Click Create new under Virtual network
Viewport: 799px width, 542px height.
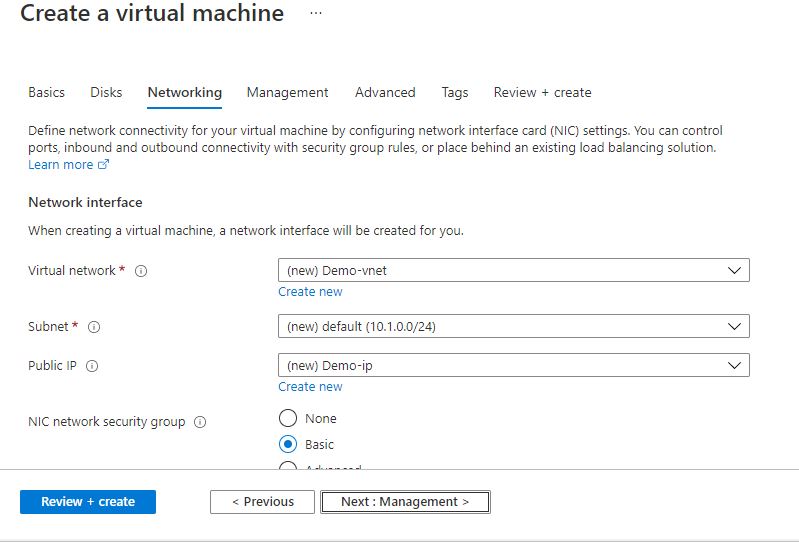310,292
